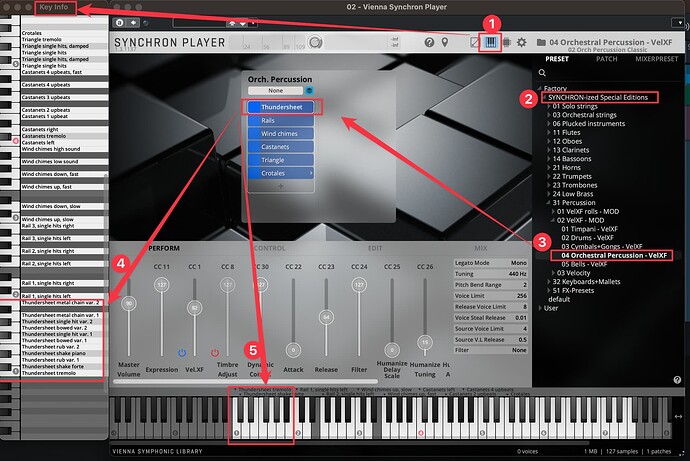
Task: Click the location pin icon in header
Action: point(445,42)
